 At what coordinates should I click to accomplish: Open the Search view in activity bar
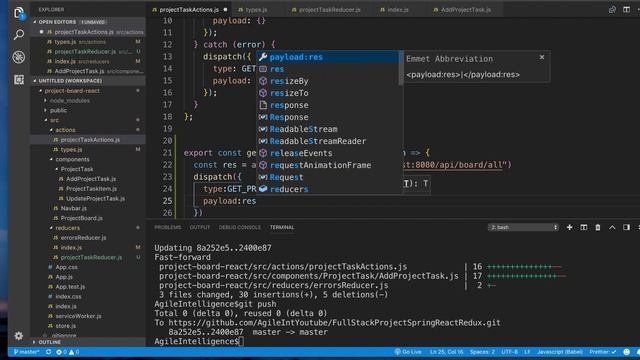[18, 35]
